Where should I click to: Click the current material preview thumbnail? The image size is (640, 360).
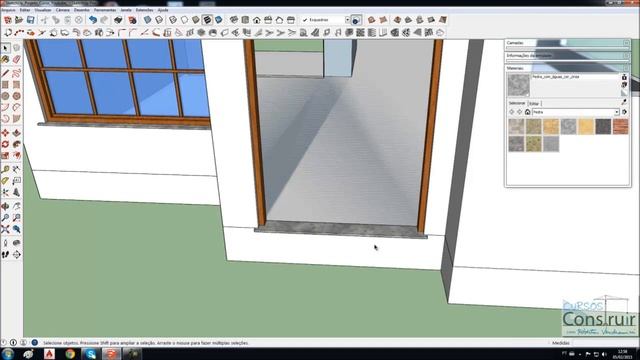point(518,85)
